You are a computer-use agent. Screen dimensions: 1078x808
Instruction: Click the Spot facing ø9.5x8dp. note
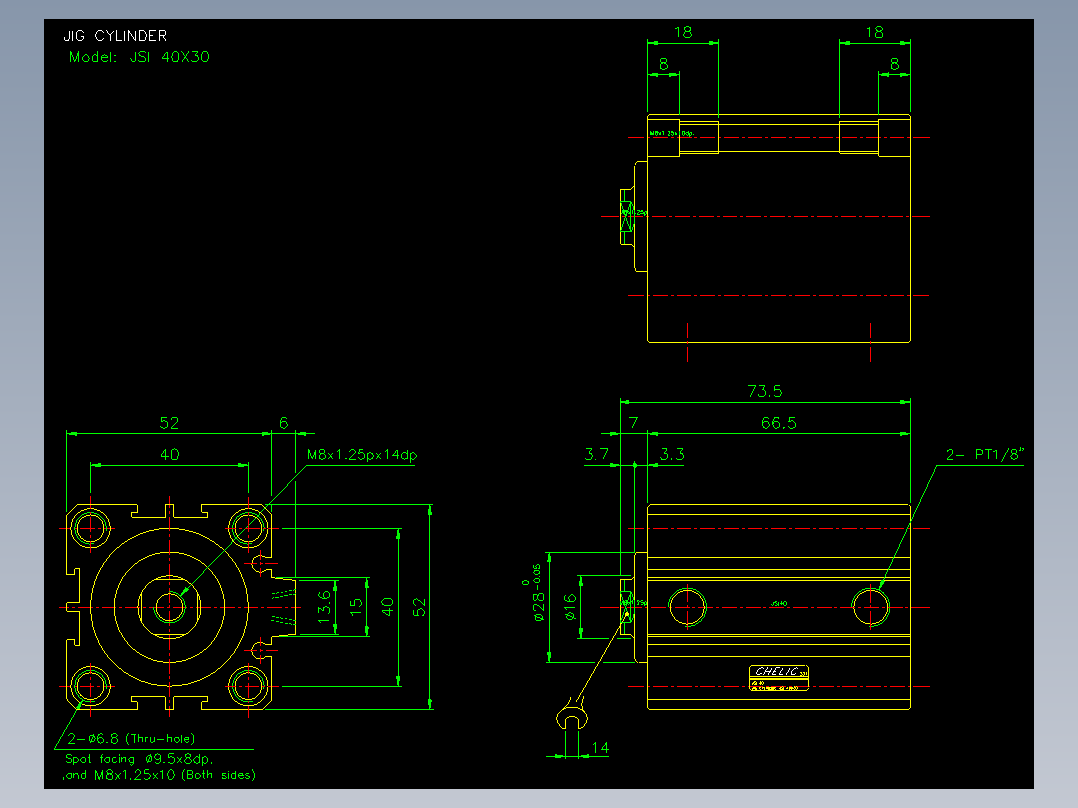pyautogui.click(x=140, y=759)
